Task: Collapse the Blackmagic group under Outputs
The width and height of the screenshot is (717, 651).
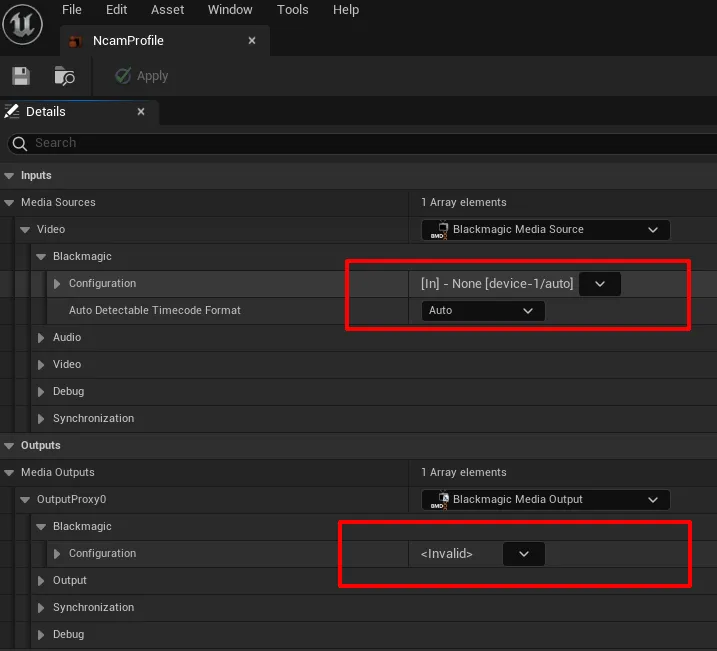Action: tap(41, 527)
